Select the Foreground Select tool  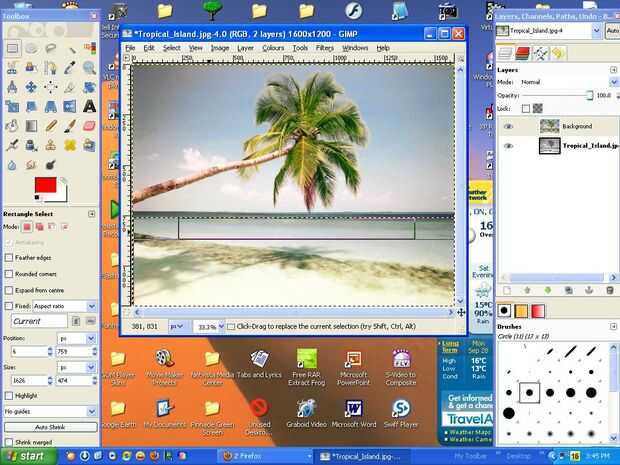[32, 68]
